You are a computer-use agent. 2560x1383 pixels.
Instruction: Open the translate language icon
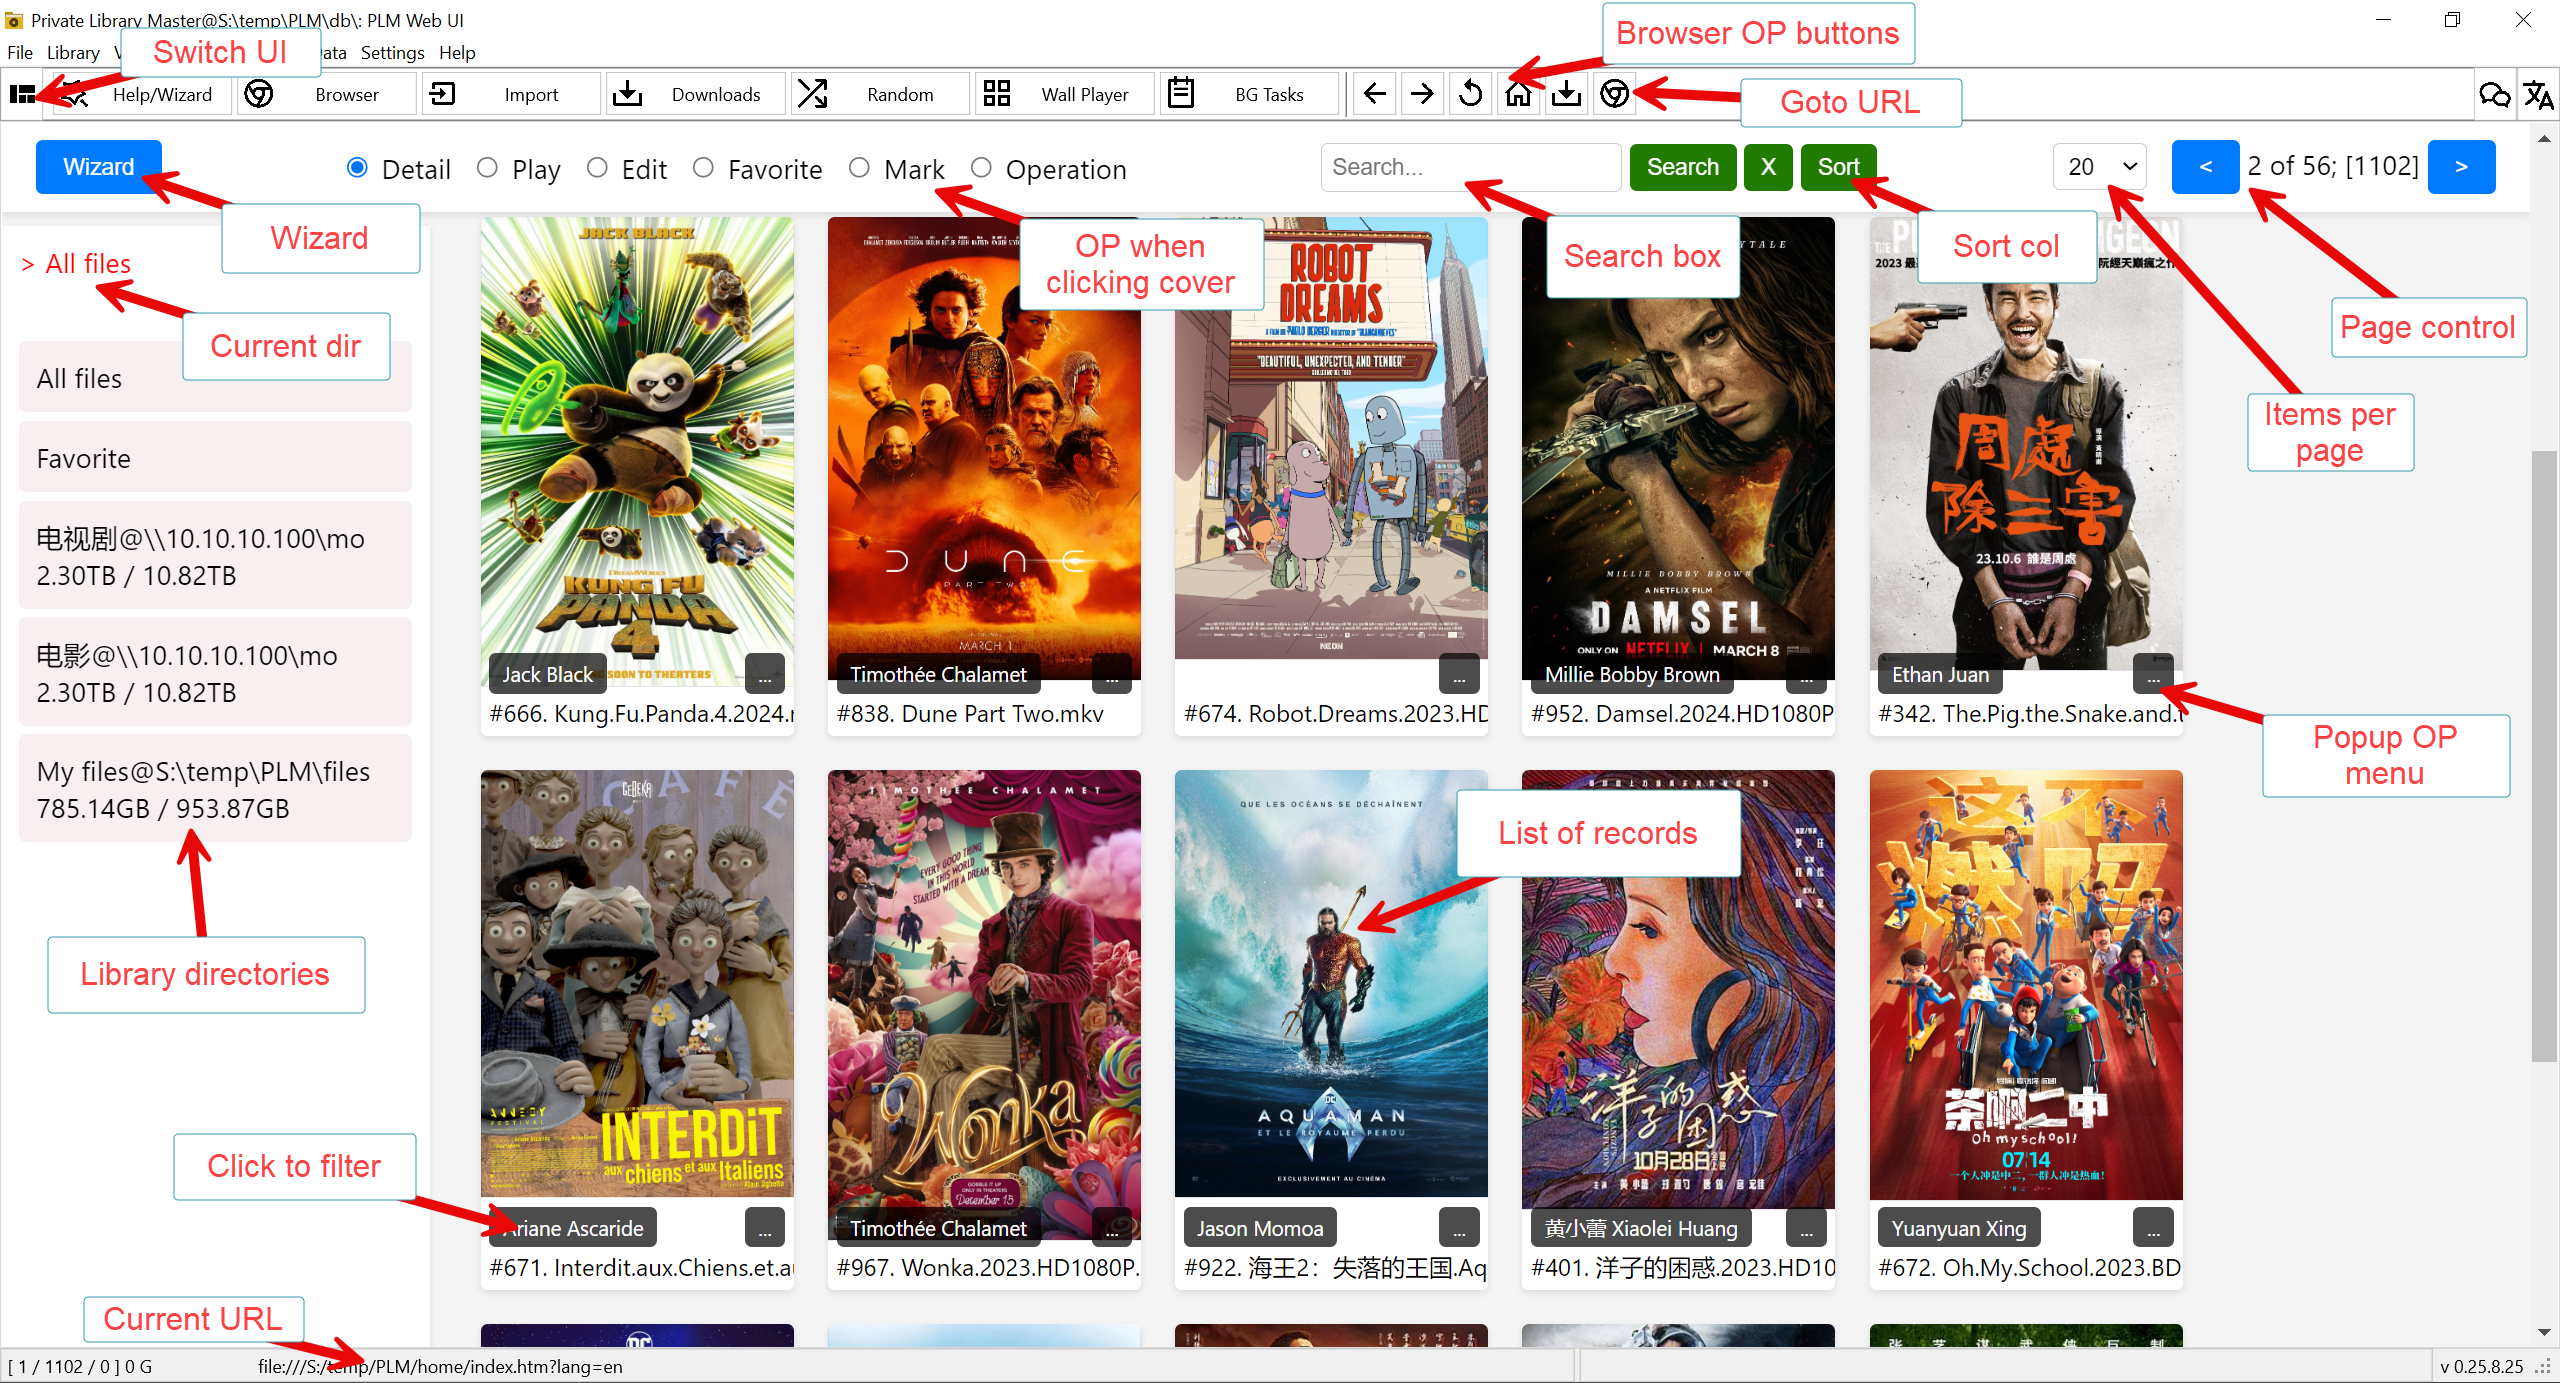(2537, 94)
